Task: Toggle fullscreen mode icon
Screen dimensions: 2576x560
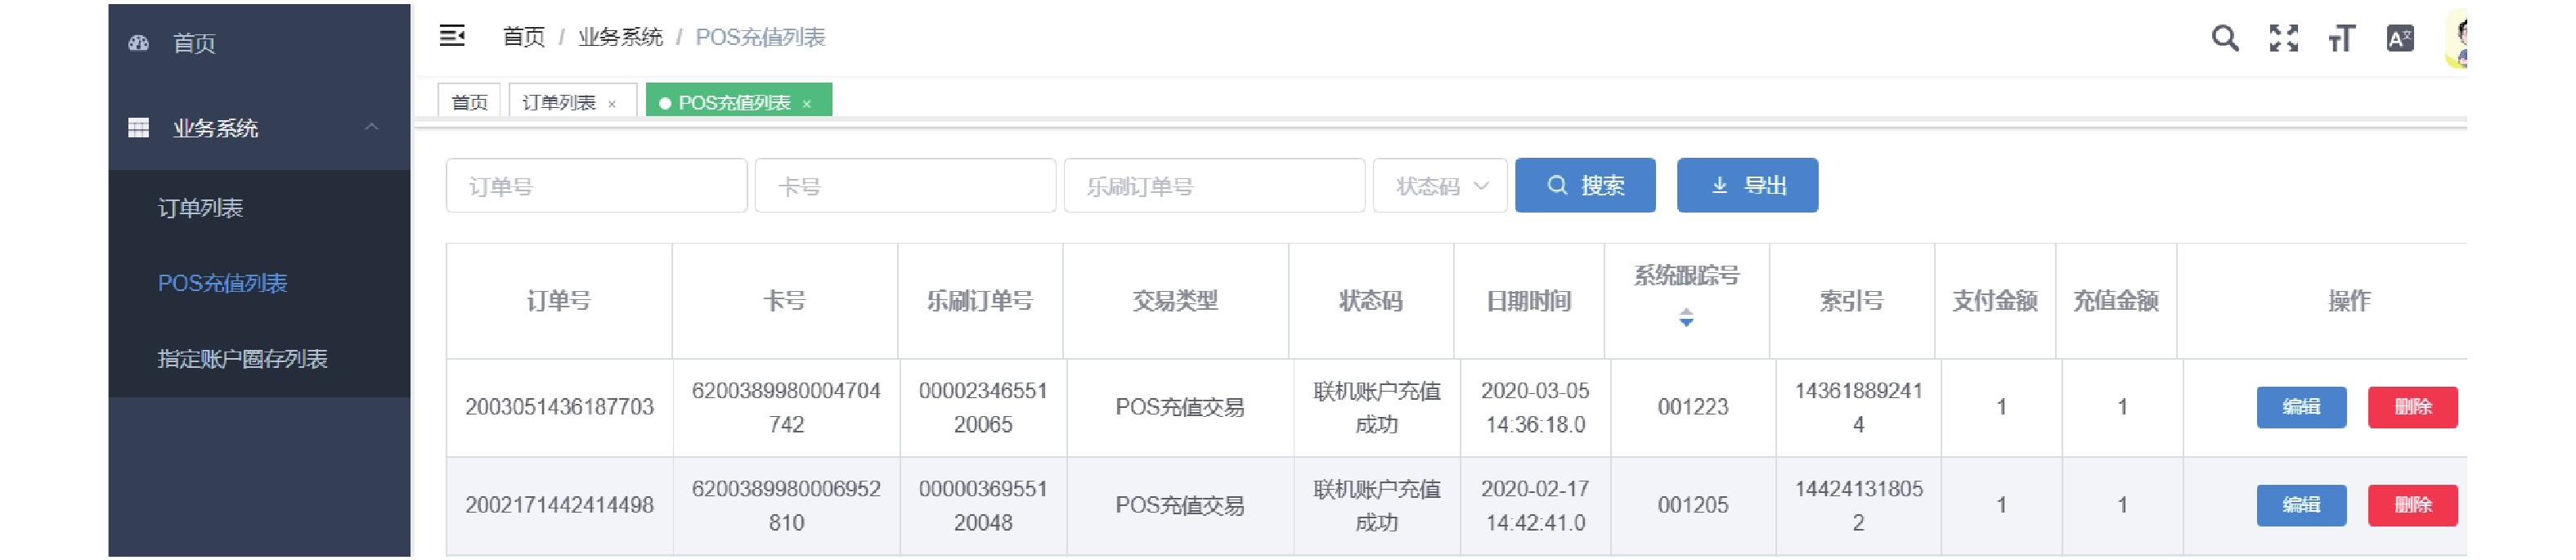Action: pyautogui.click(x=2283, y=39)
